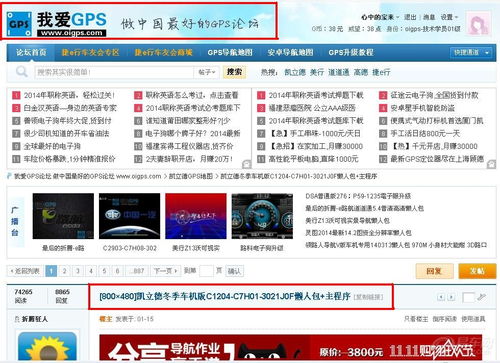Expand the 快捷通道 dropdown
Viewport: 500px width, 363px height.
coord(471,53)
